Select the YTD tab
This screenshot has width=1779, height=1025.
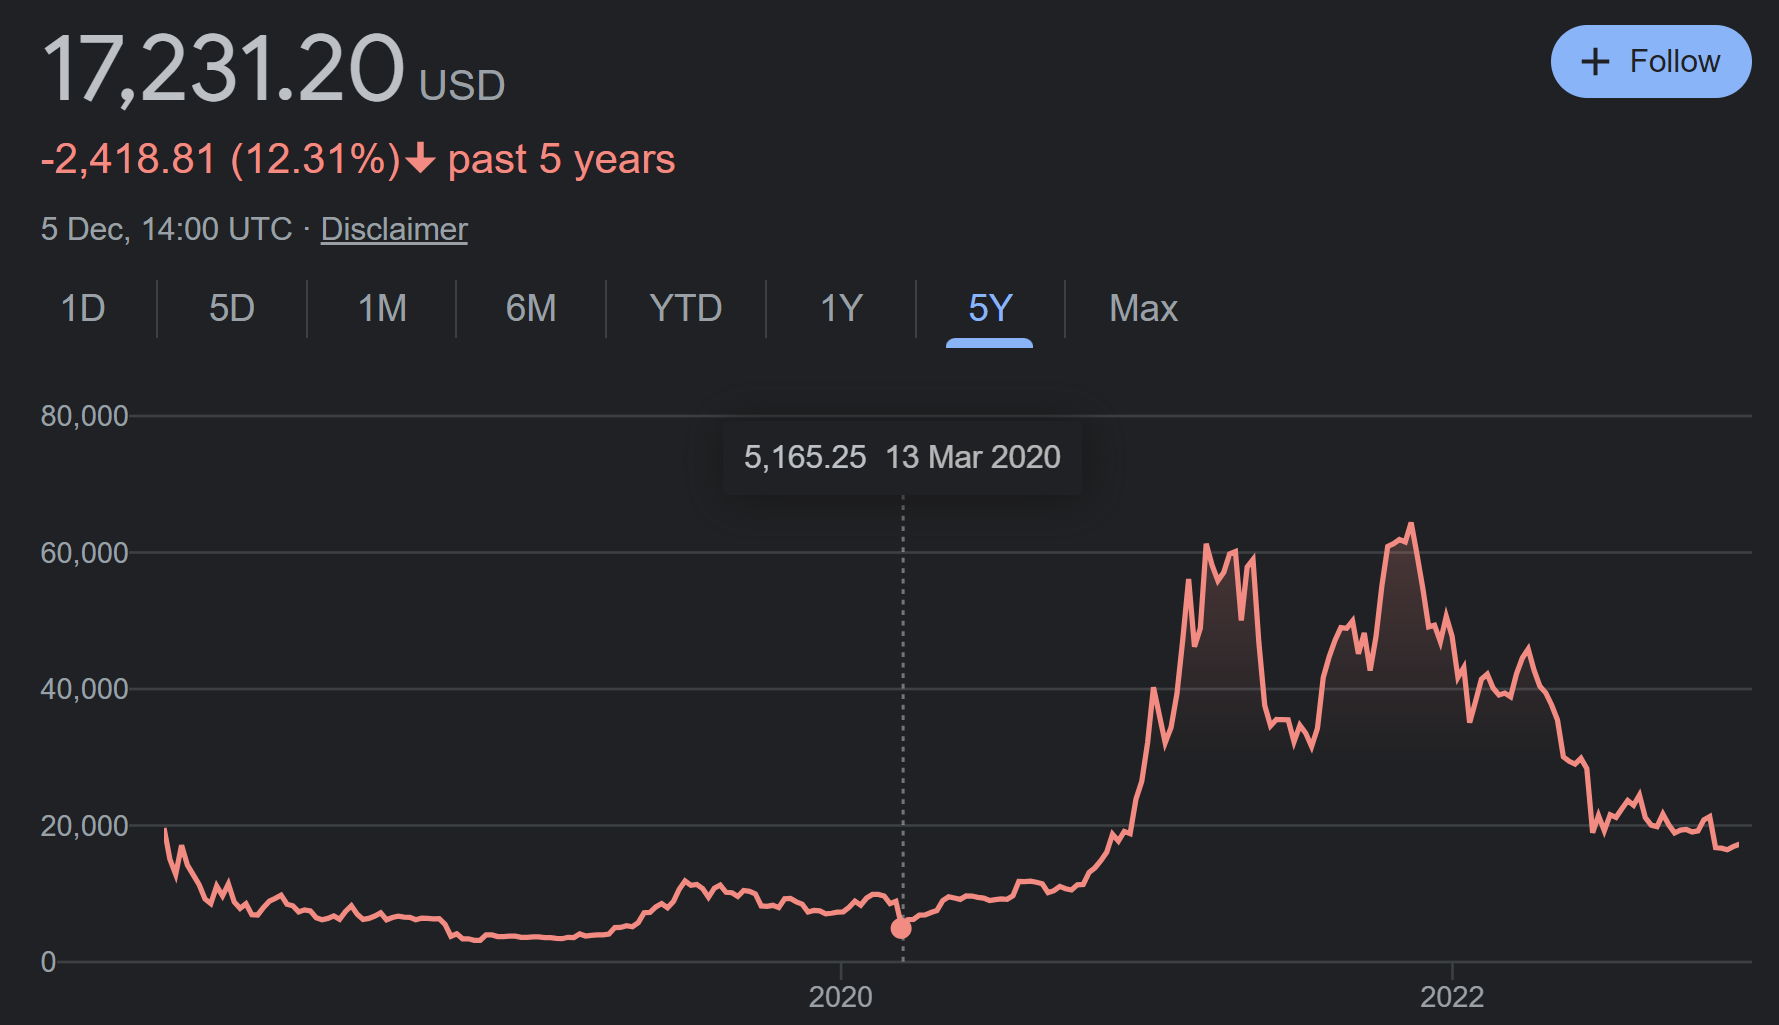pyautogui.click(x=686, y=308)
